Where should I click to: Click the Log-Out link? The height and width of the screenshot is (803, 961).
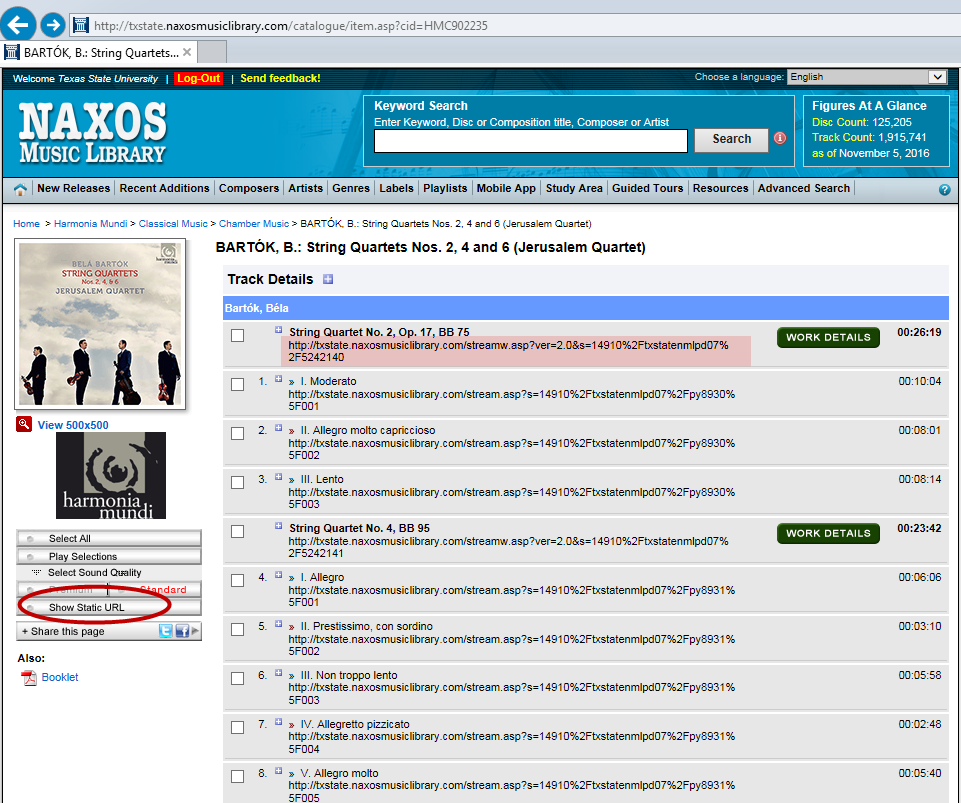(x=199, y=78)
